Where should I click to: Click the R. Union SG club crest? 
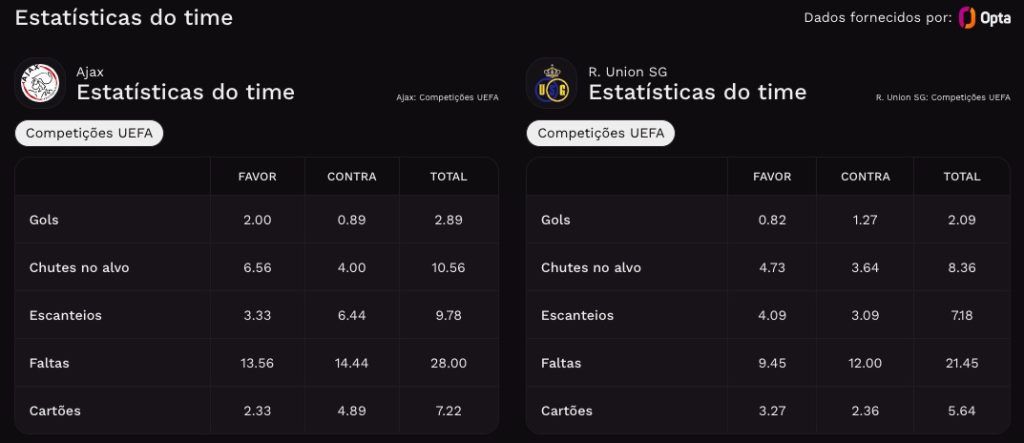pos(552,83)
